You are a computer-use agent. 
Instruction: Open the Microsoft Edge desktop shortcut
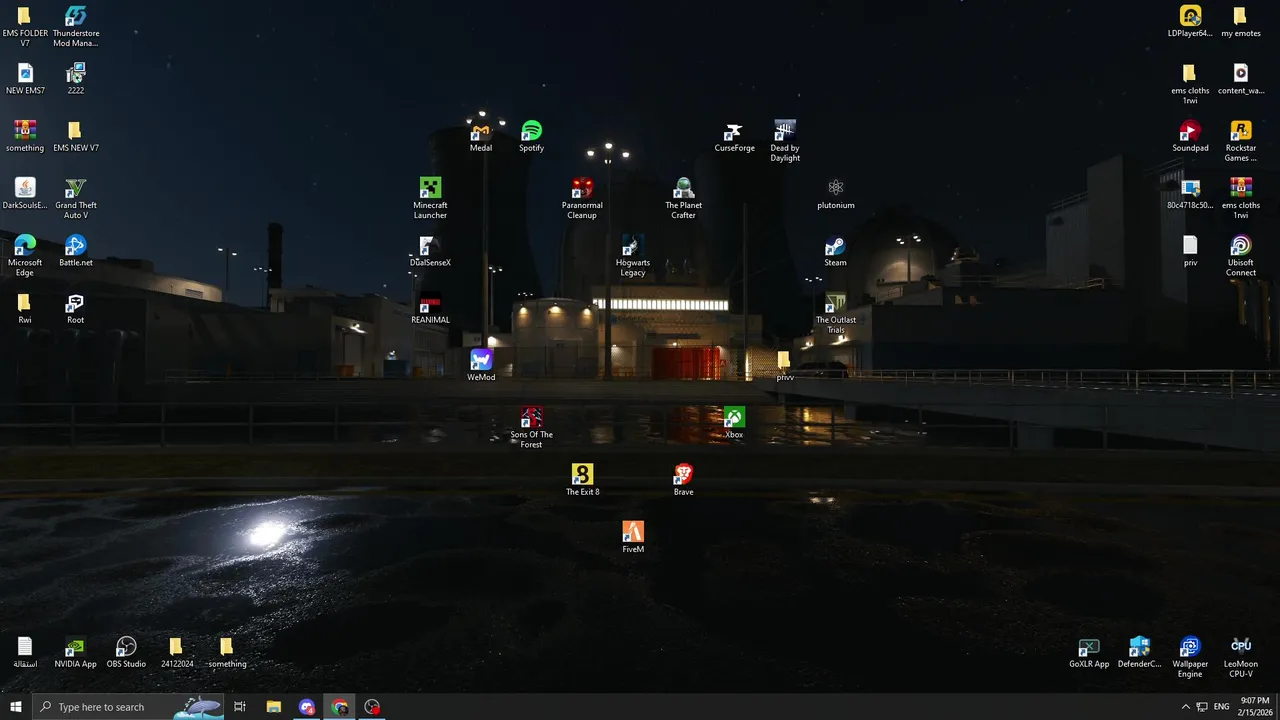(25, 256)
